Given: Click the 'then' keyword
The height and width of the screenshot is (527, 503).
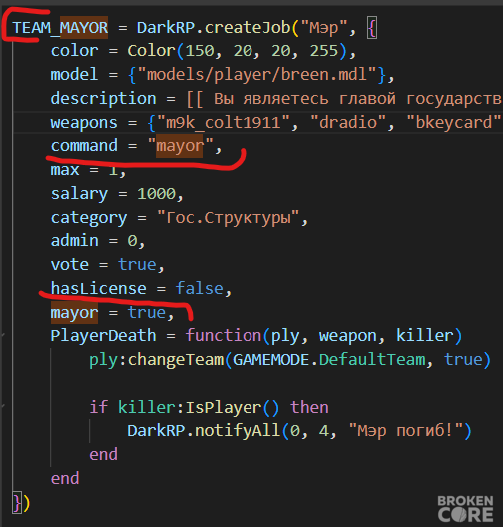Looking at the screenshot, I should click(309, 408).
